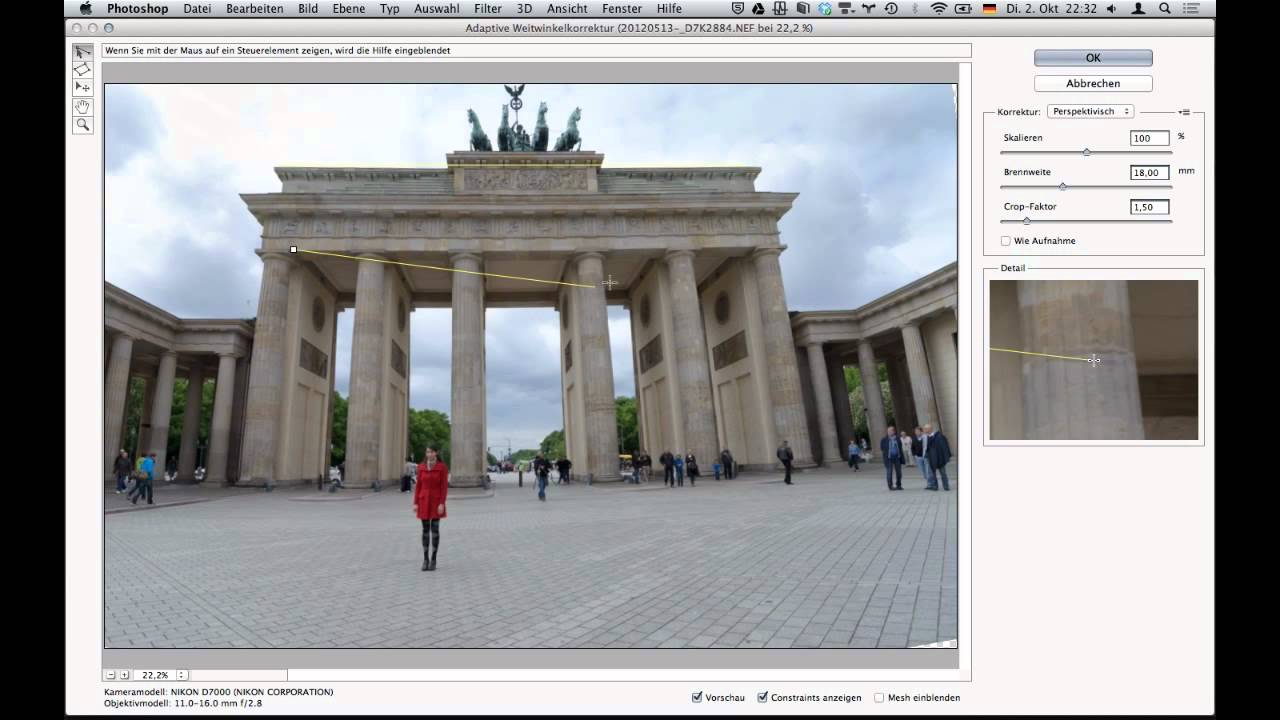The image size is (1280, 720).
Task: Open the Auswahl menu
Action: (437, 8)
